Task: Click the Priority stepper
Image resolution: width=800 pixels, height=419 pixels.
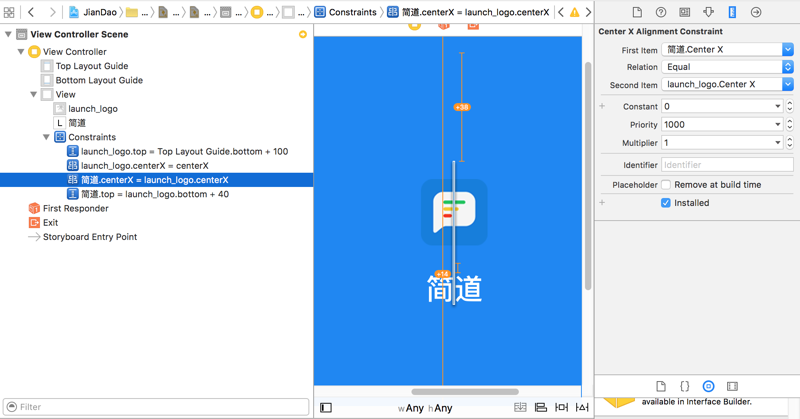Action: pyautogui.click(x=790, y=125)
